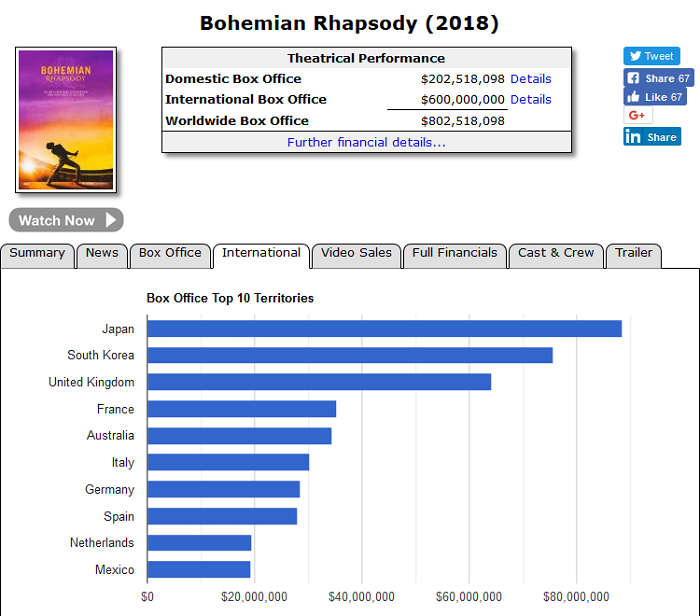Click the Worldwide Box Office label
The height and width of the screenshot is (616, 700).
(237, 121)
